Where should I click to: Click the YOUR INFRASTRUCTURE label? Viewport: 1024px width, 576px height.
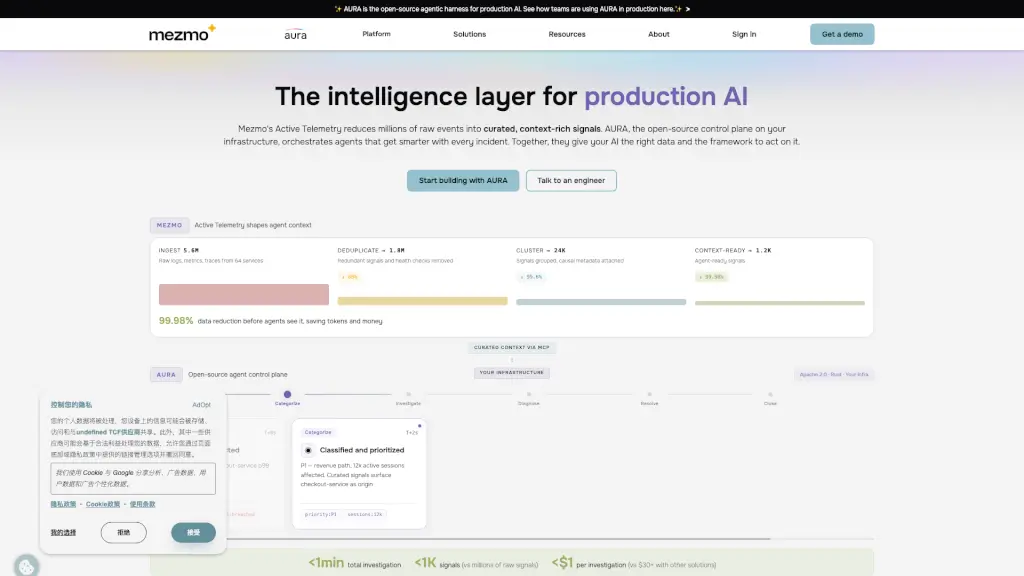[511, 373]
